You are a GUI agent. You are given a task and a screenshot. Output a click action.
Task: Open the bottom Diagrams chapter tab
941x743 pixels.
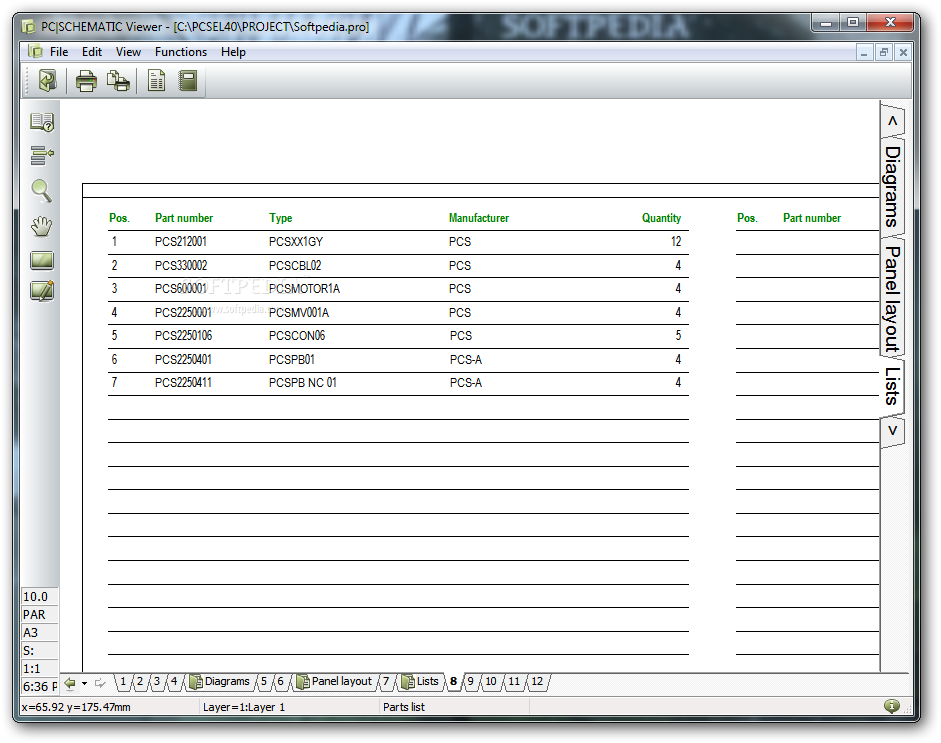coord(220,682)
